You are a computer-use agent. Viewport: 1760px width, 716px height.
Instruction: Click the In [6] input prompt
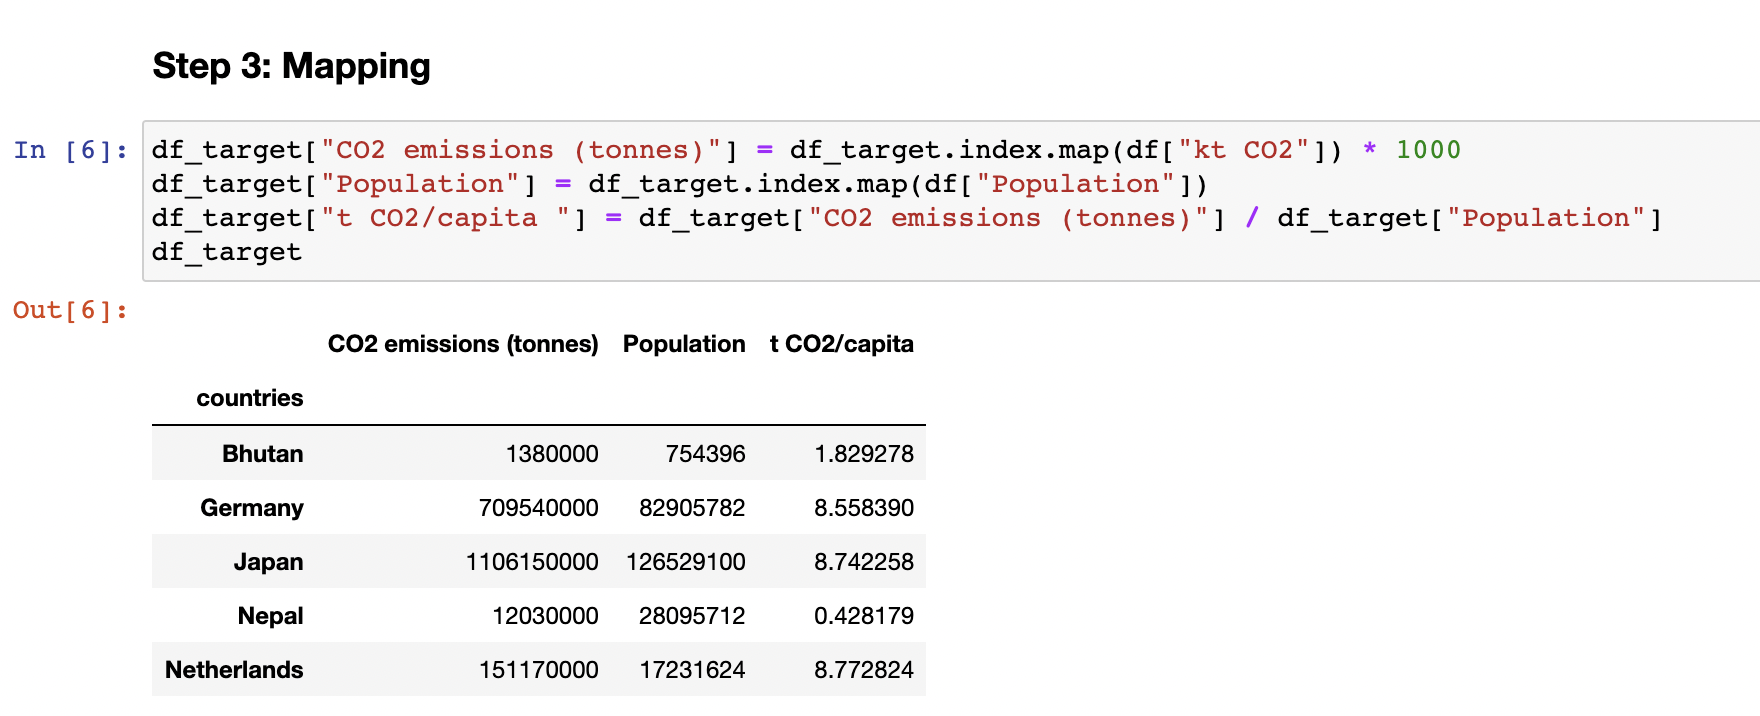[x=70, y=150]
